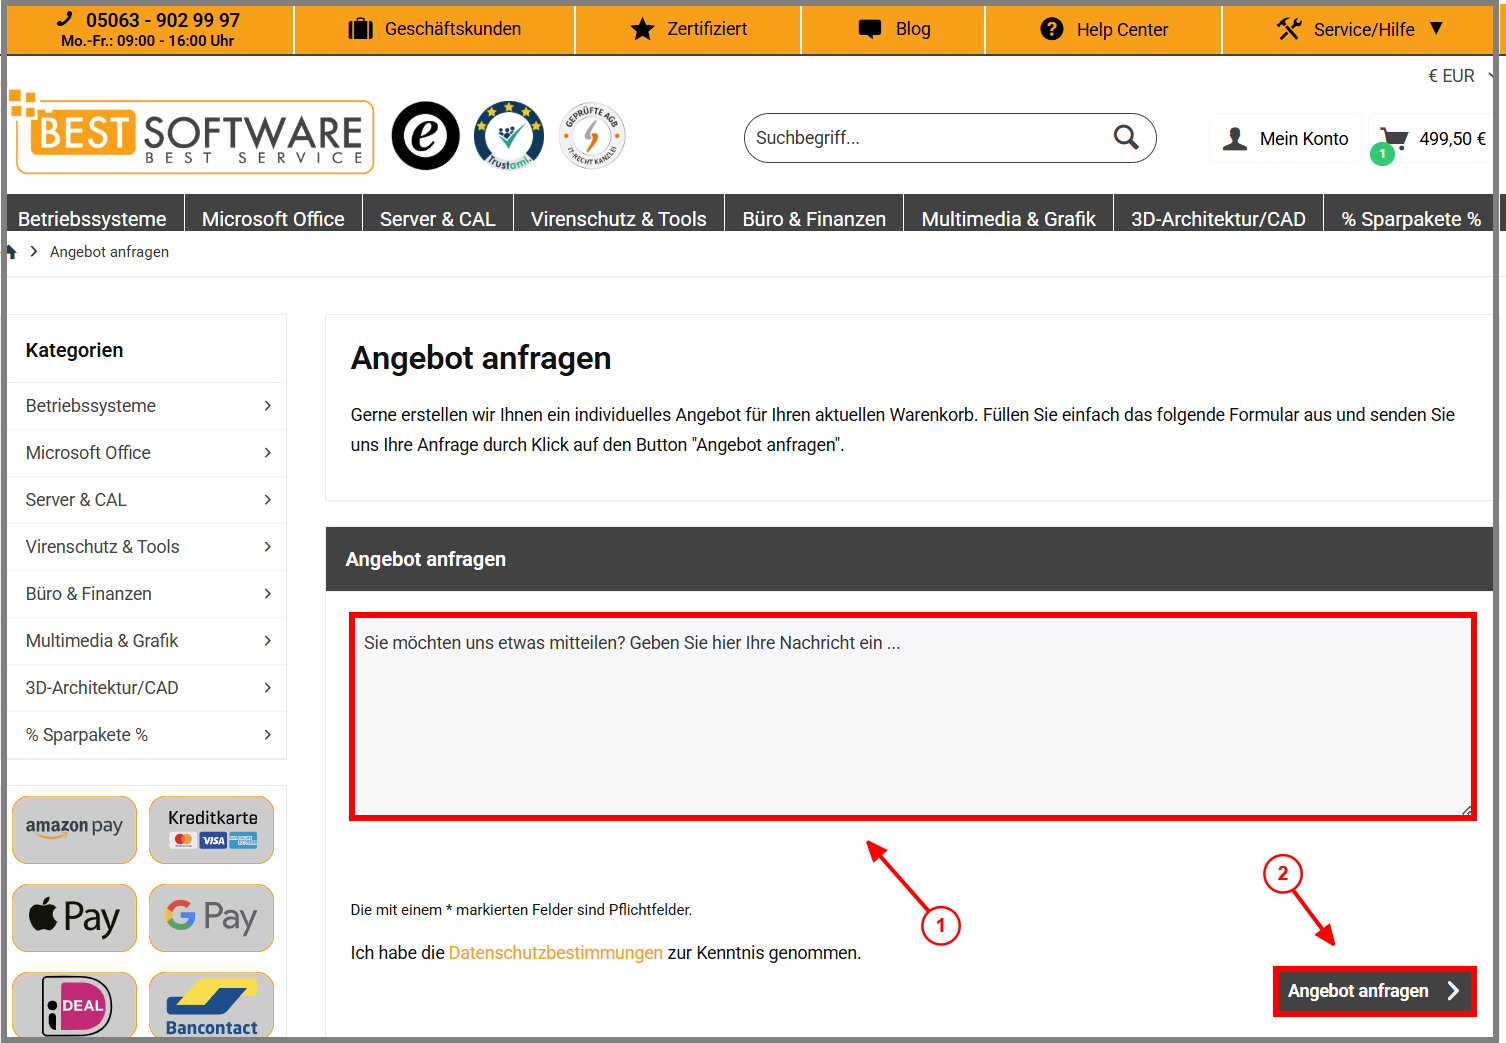Open Server & CAL navigation item
Image resolution: width=1506 pixels, height=1043 pixels.
point(438,218)
